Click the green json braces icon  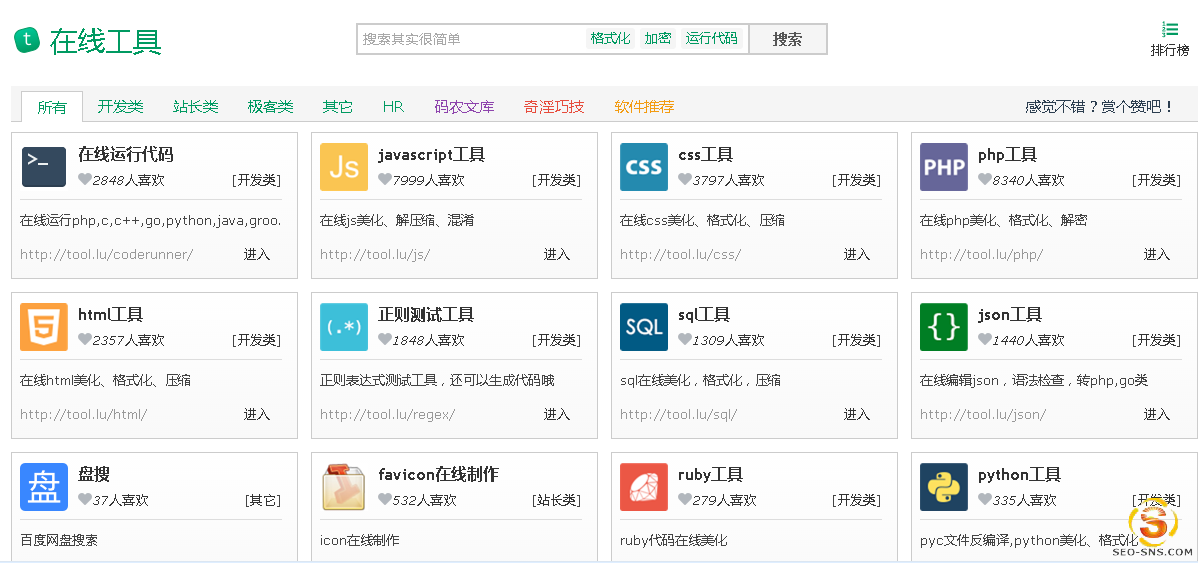coord(944,327)
